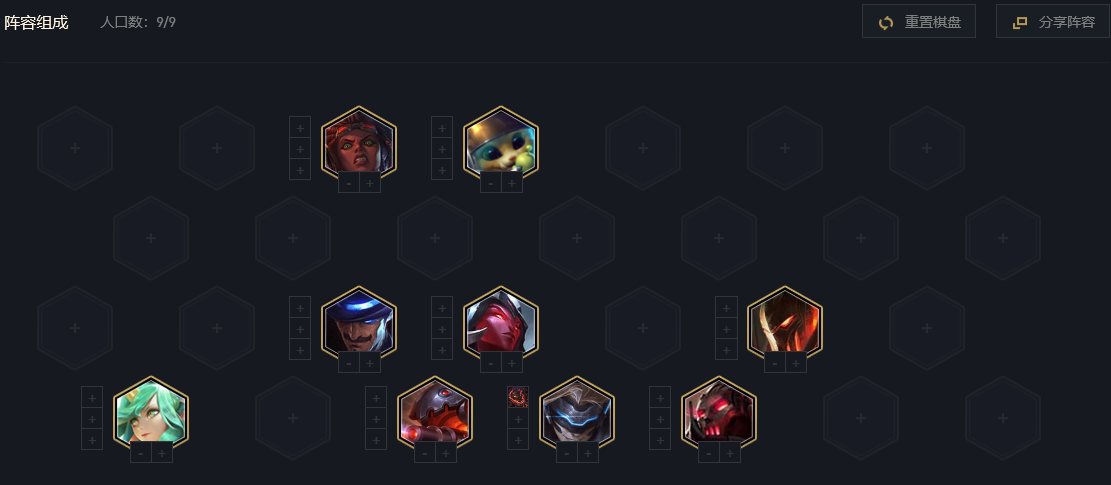Increase star level with plus under Teemo
This screenshot has height=485, width=1111.
512,183
